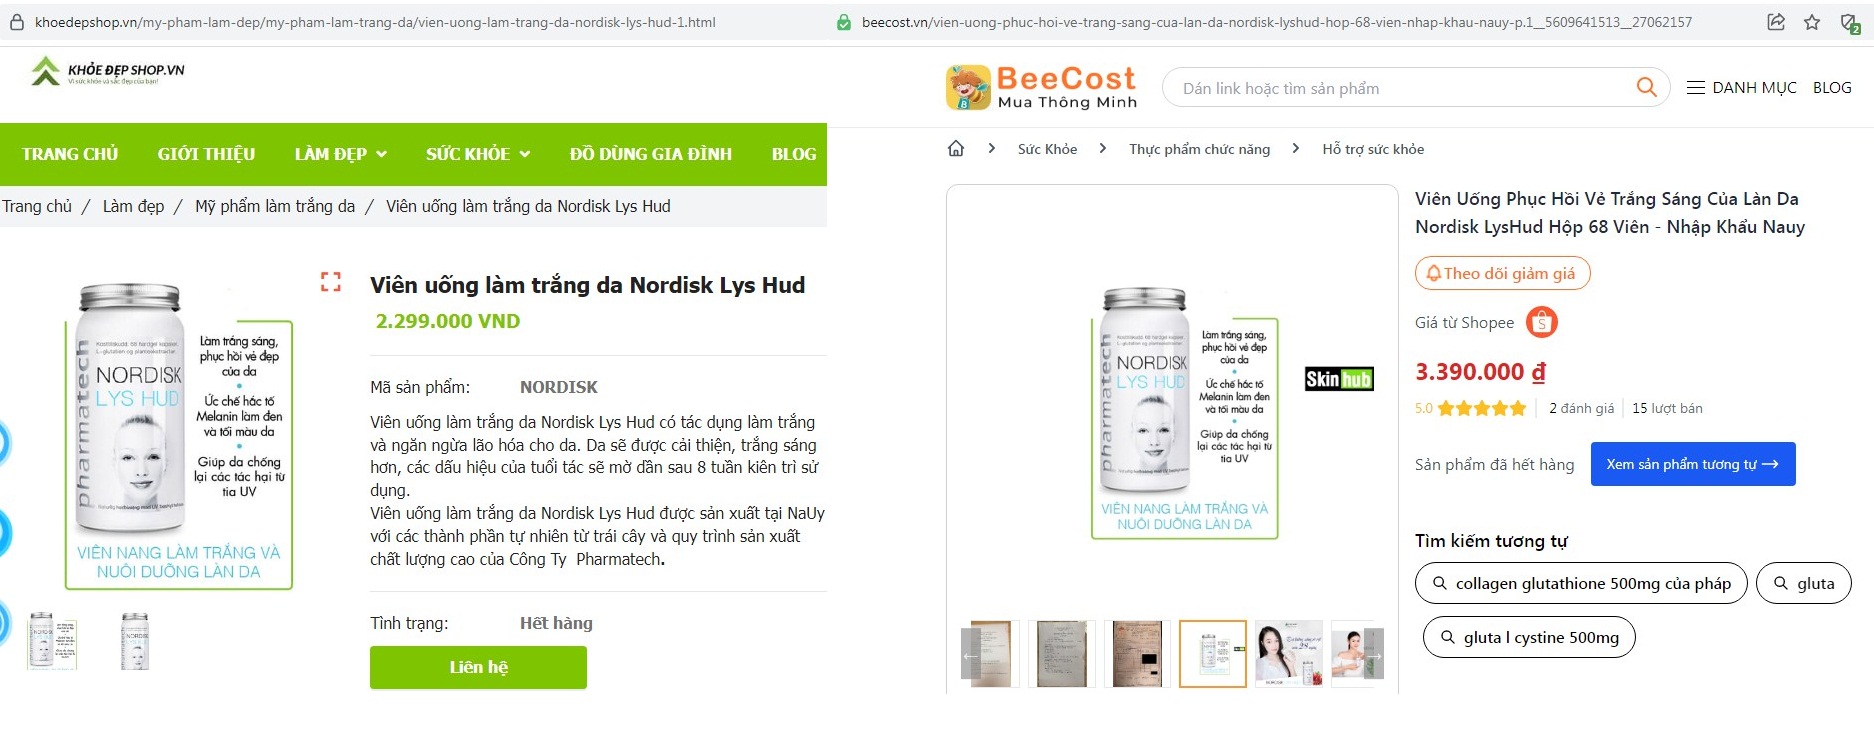Click the 'collagen glutathione 500mg của pháp' search tag
This screenshot has height=732, width=1874.
(1580, 583)
